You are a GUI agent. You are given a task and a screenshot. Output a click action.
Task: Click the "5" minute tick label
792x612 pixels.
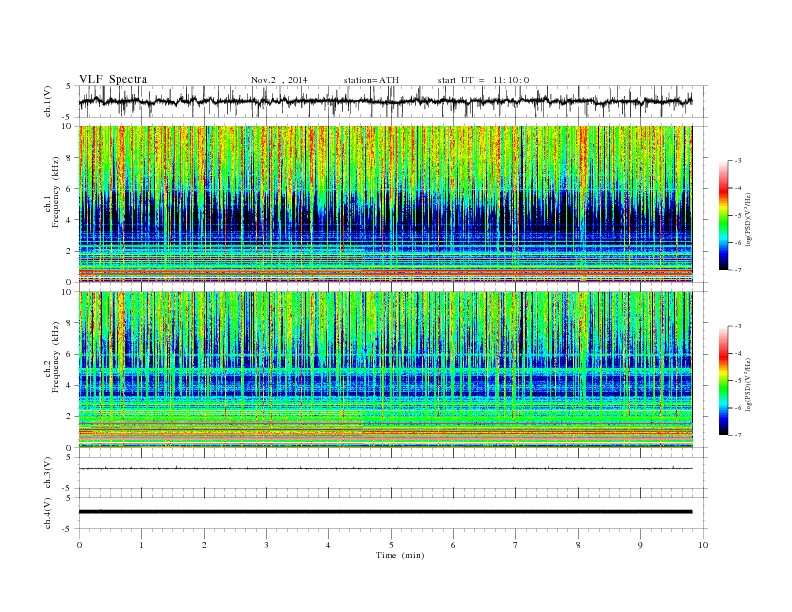click(391, 545)
